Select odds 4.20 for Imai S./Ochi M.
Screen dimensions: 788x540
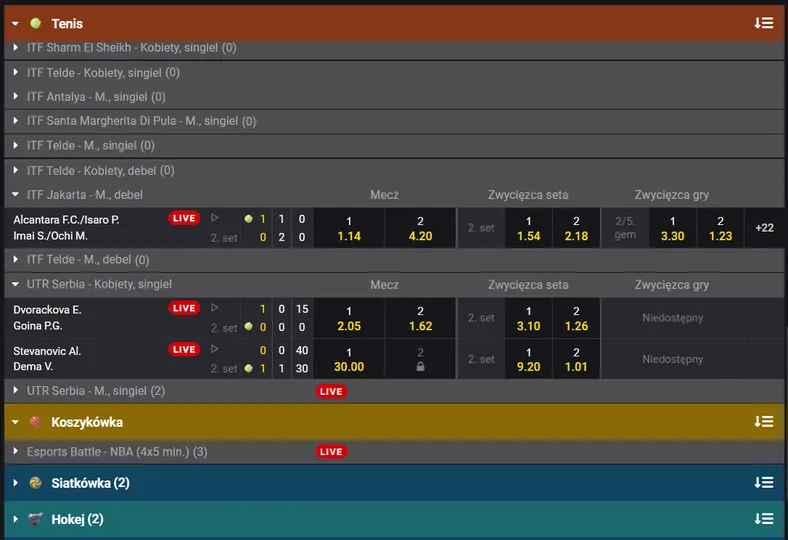[x=420, y=228]
